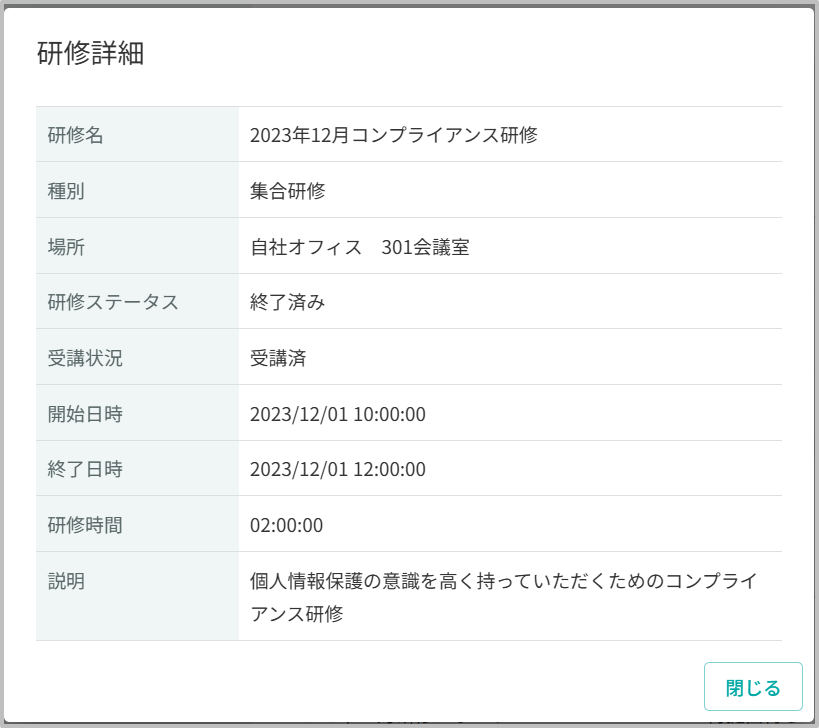
Task: Click the 種別 label cell
Action: click(x=137, y=190)
